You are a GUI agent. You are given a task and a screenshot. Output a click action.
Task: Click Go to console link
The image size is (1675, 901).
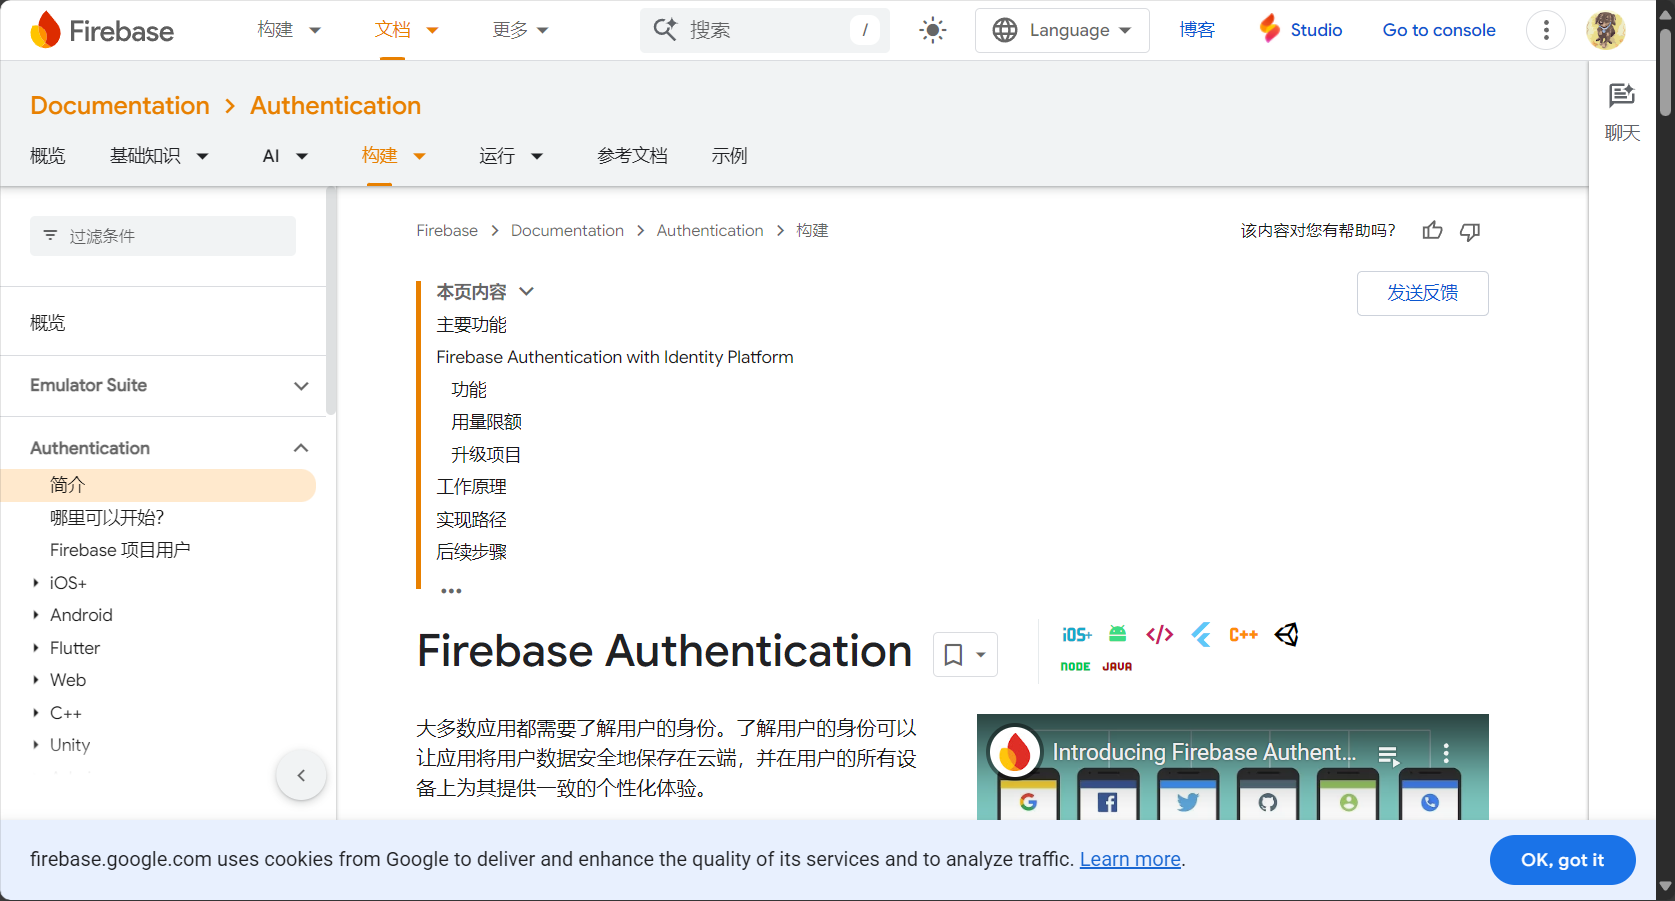point(1439,30)
